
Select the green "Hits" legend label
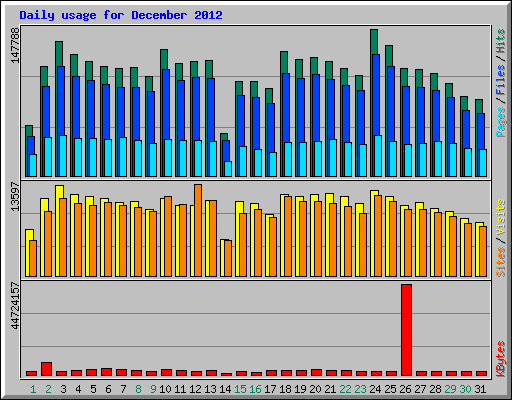(x=501, y=41)
